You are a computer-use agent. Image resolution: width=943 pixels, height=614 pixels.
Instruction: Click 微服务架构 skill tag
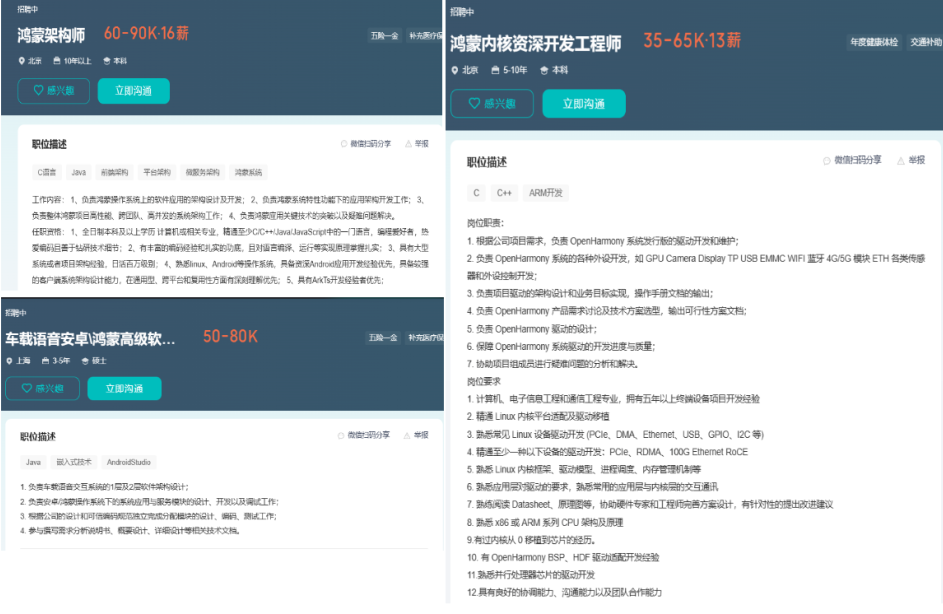203,173
